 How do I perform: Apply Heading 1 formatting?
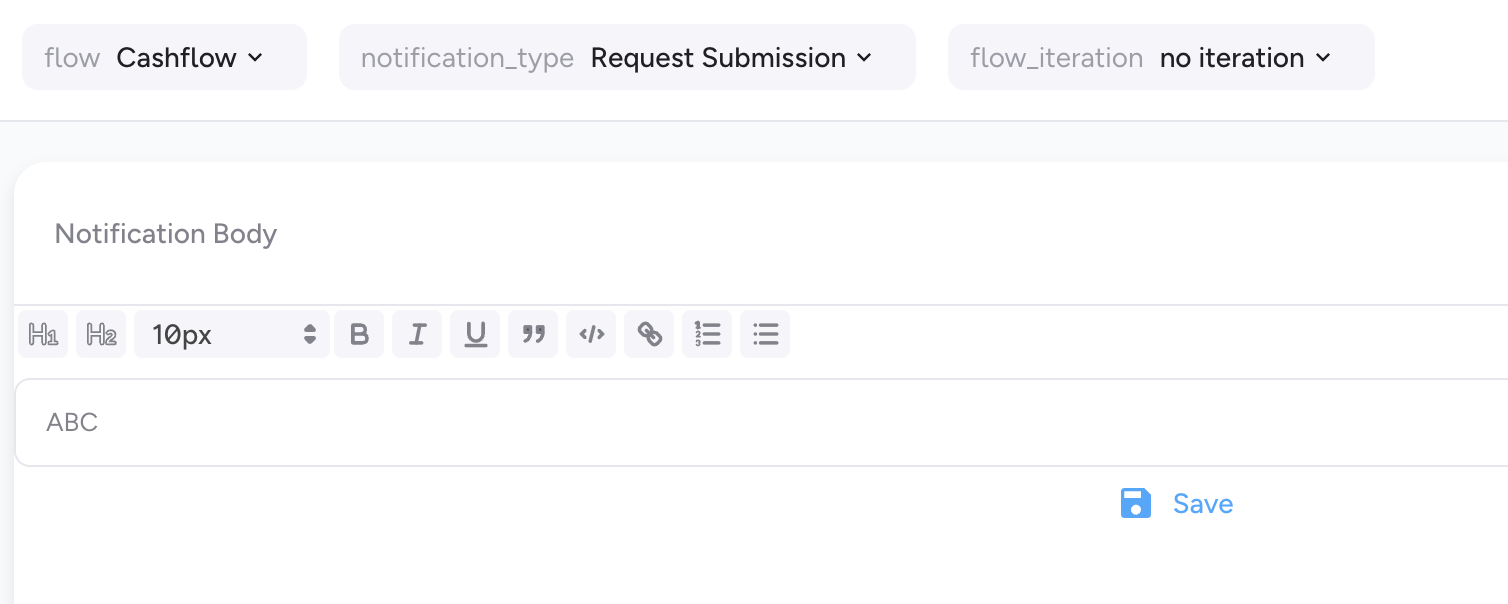click(x=43, y=334)
